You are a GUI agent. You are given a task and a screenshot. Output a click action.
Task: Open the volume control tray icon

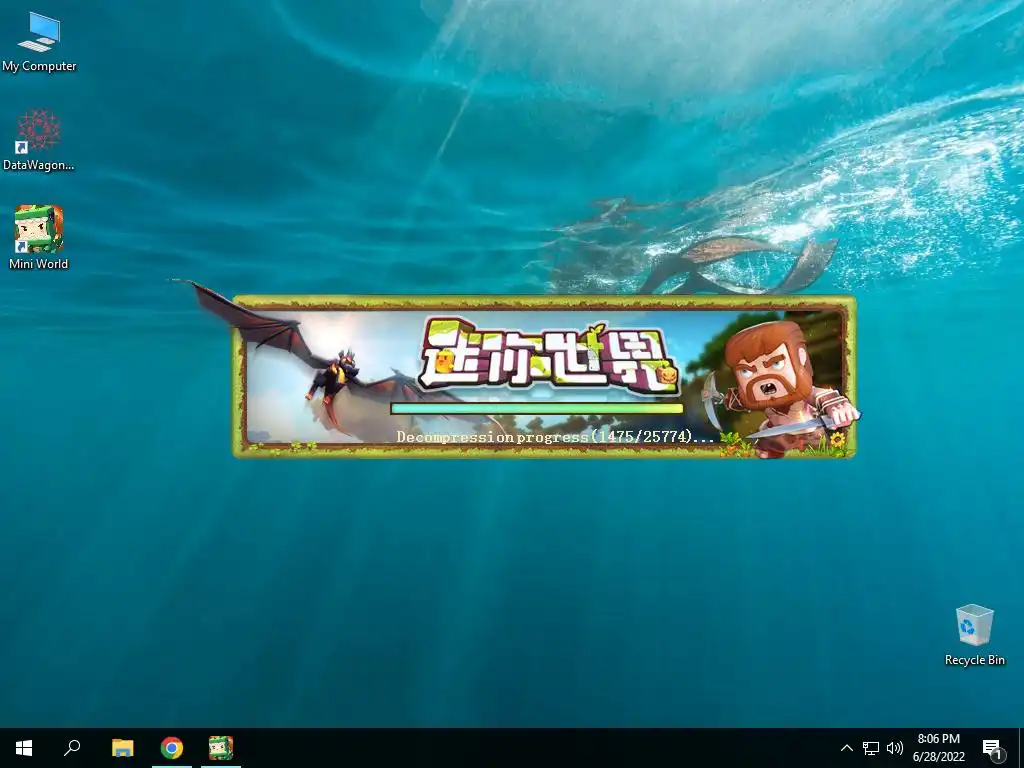tap(895, 748)
